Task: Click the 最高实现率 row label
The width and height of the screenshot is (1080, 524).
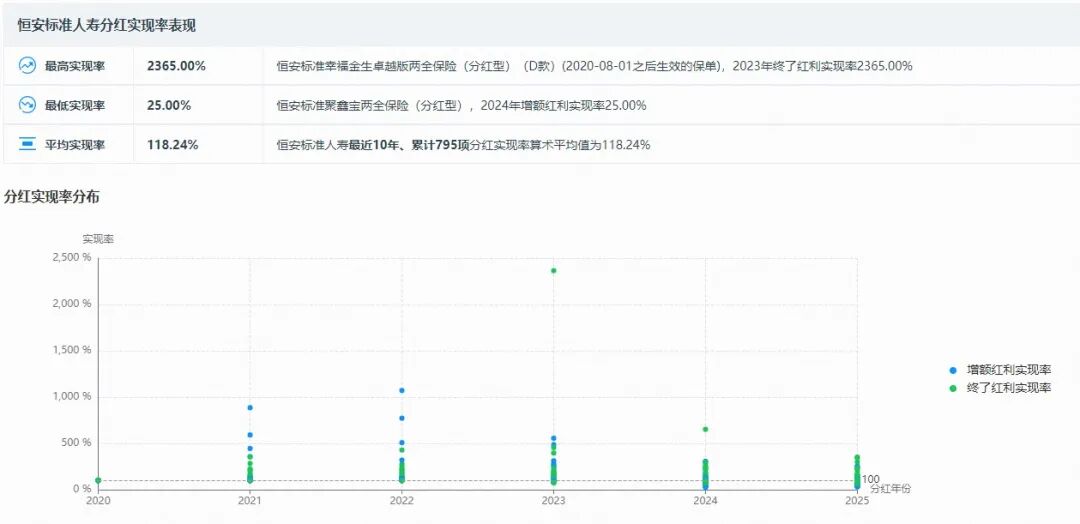Action: click(75, 66)
